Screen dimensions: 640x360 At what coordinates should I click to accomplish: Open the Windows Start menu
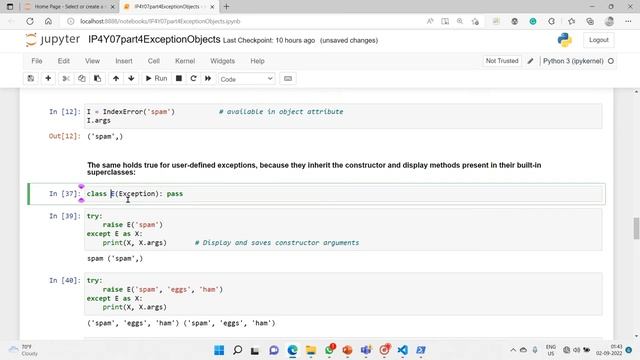tap(219, 350)
